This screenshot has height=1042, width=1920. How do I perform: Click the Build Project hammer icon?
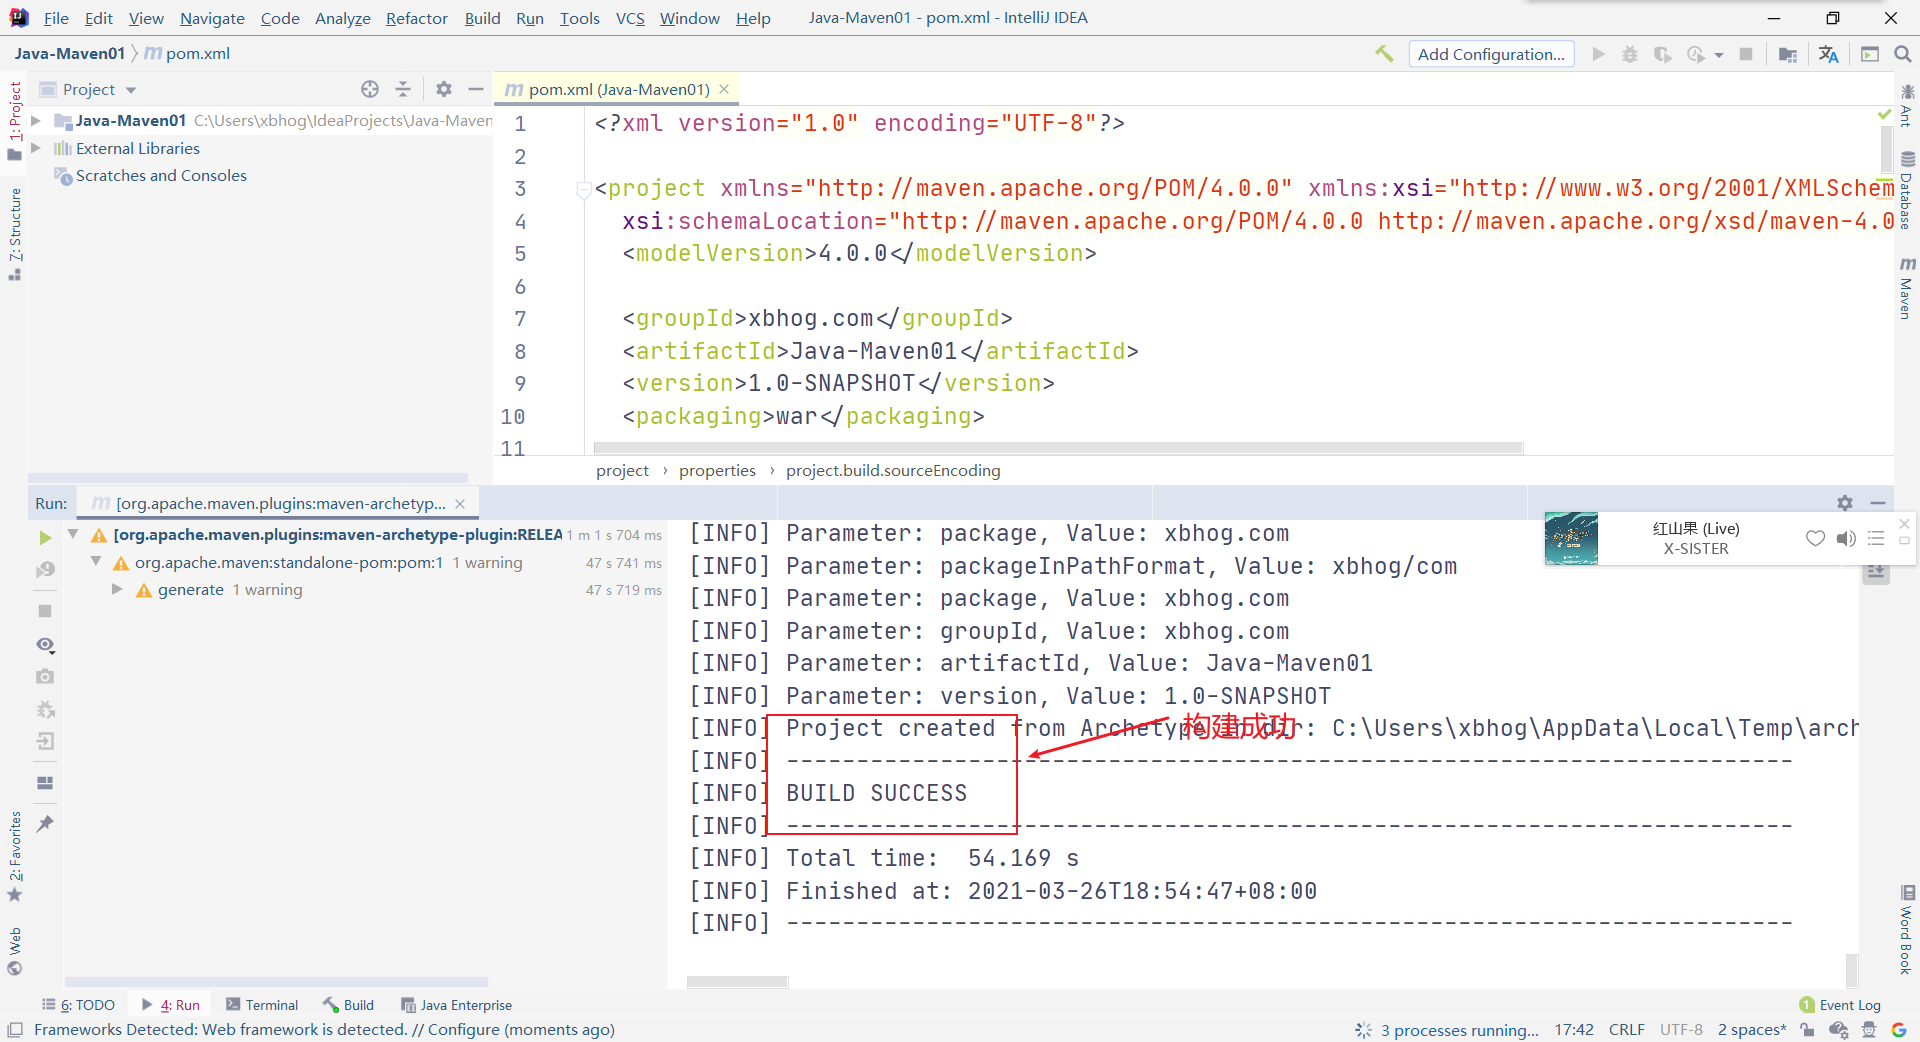tap(1384, 54)
